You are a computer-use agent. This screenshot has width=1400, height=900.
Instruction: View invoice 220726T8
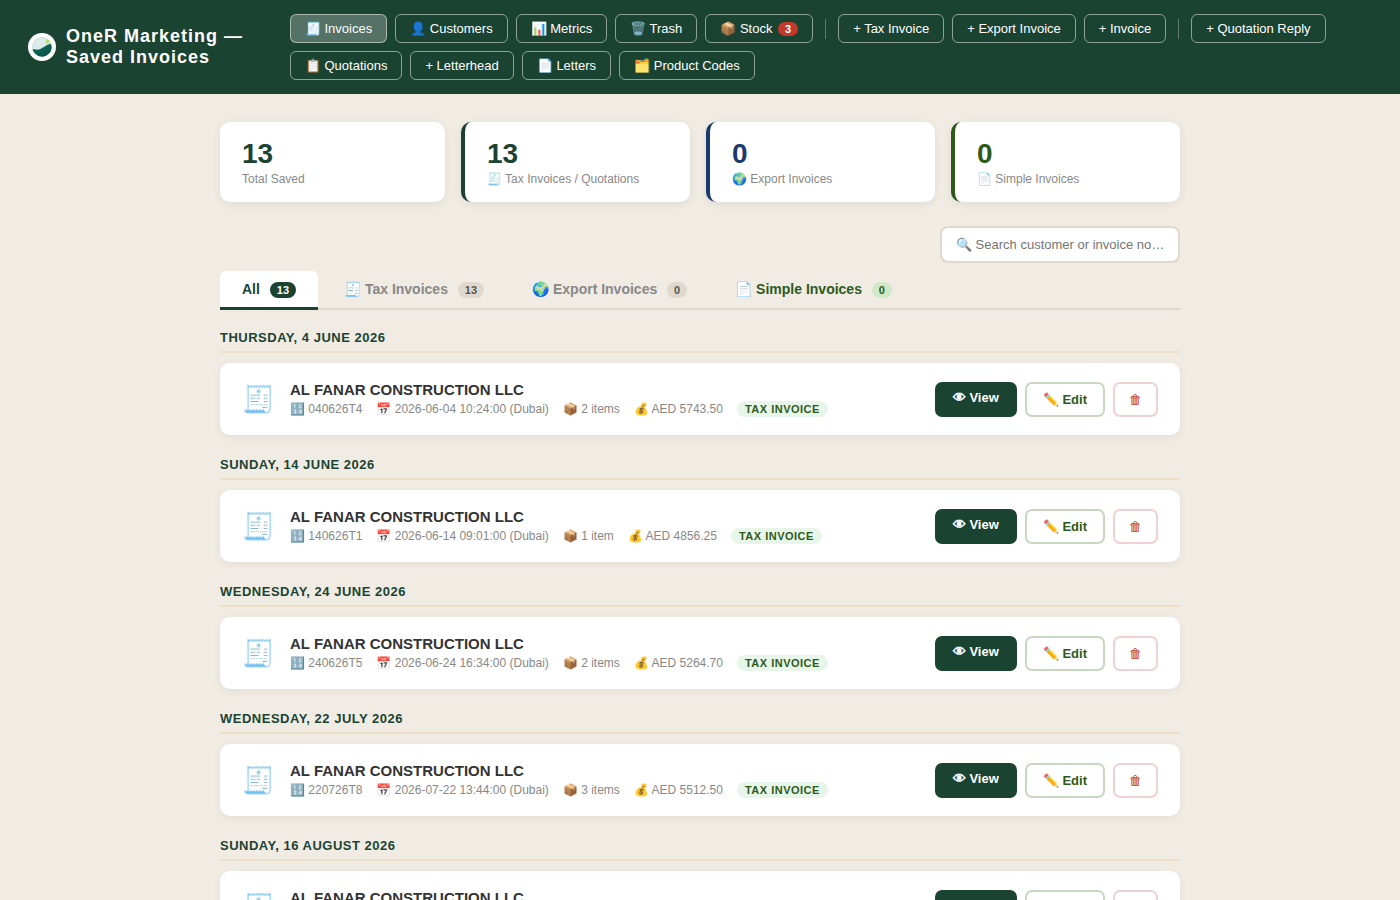point(976,780)
